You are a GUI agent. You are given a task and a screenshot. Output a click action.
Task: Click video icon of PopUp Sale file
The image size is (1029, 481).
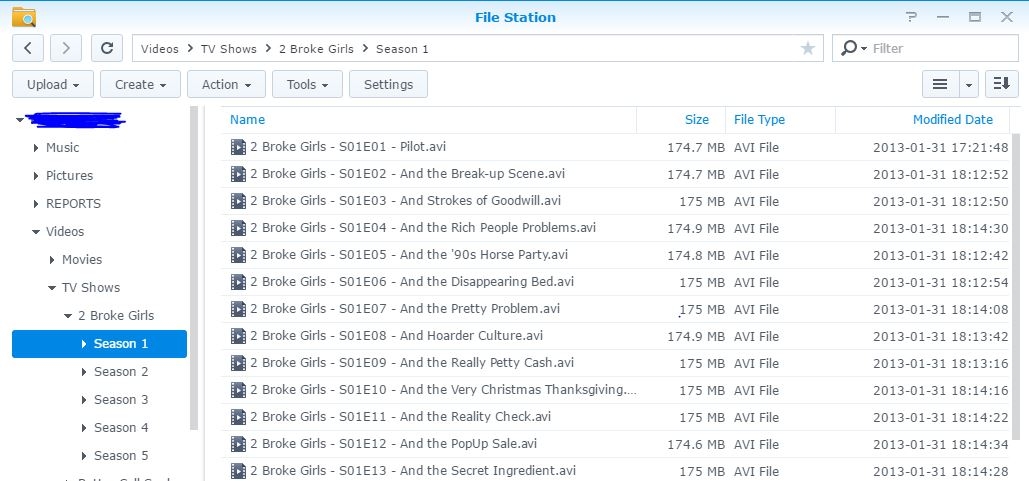238,444
